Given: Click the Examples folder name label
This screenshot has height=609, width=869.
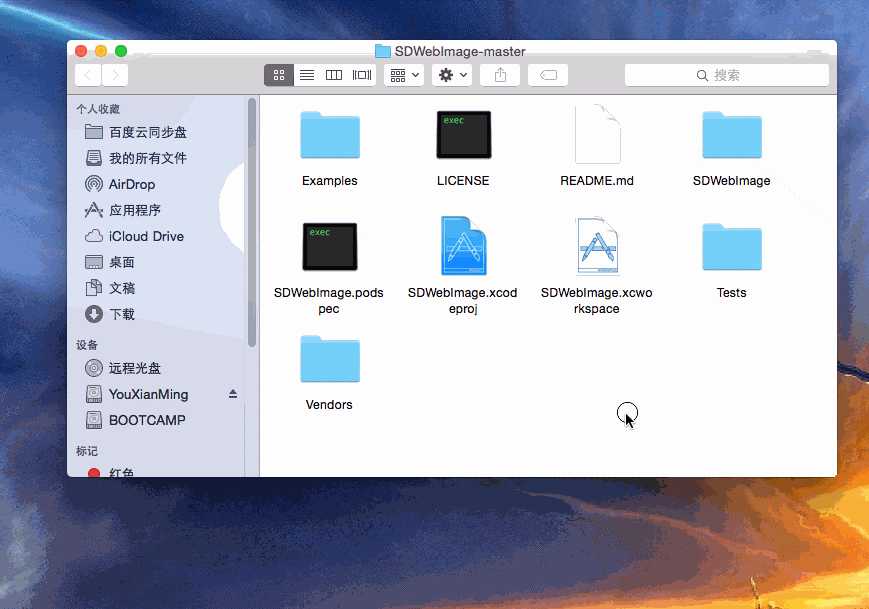Looking at the screenshot, I should click(330, 181).
